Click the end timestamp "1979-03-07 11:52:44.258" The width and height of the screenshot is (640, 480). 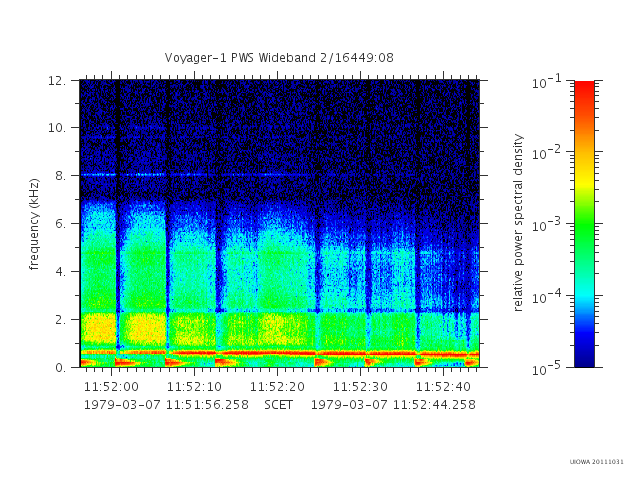(x=393, y=405)
